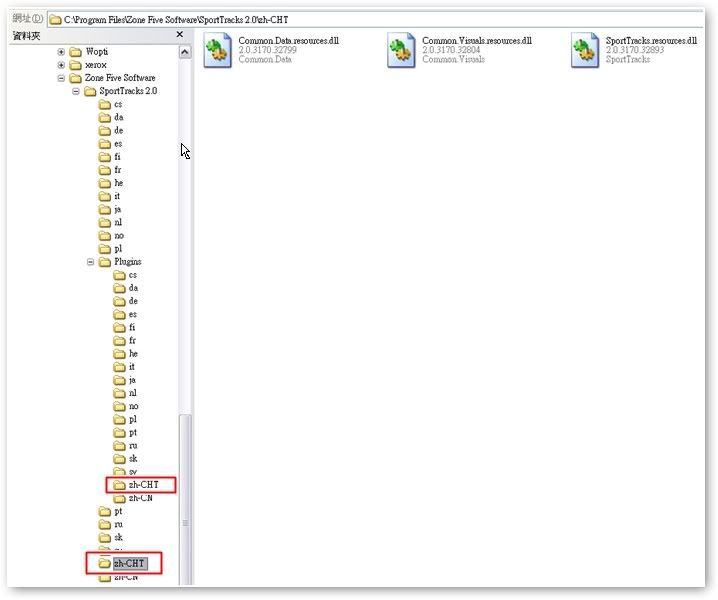The image size is (718, 600).
Task: Open the sk subfolder inside Plugins
Action: 125,459
